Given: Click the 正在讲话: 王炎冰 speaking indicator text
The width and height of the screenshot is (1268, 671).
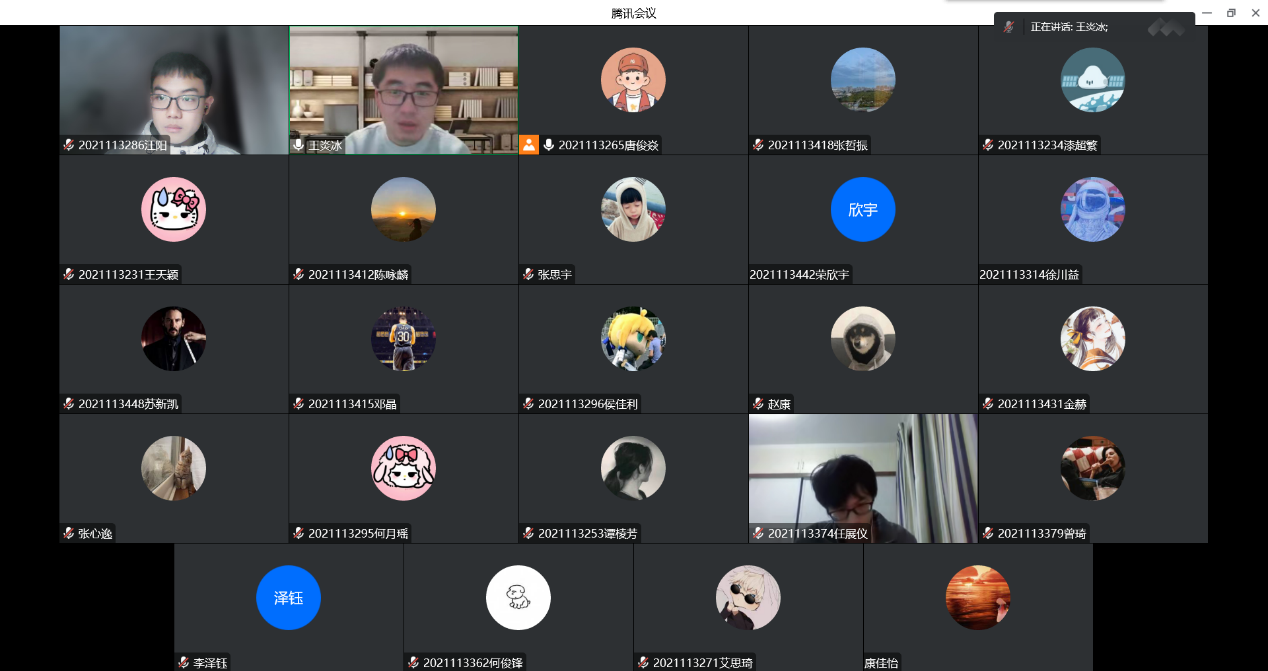Looking at the screenshot, I should [x=1069, y=27].
